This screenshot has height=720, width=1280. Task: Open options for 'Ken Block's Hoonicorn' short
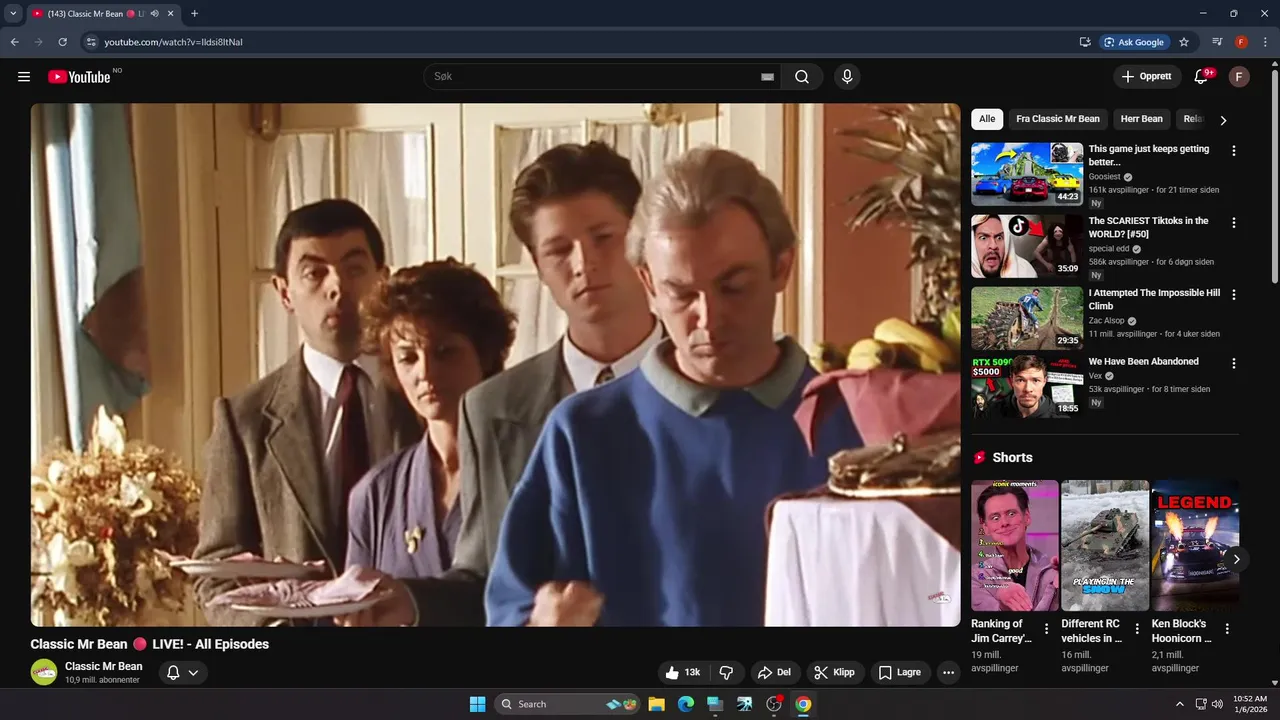click(1227, 629)
